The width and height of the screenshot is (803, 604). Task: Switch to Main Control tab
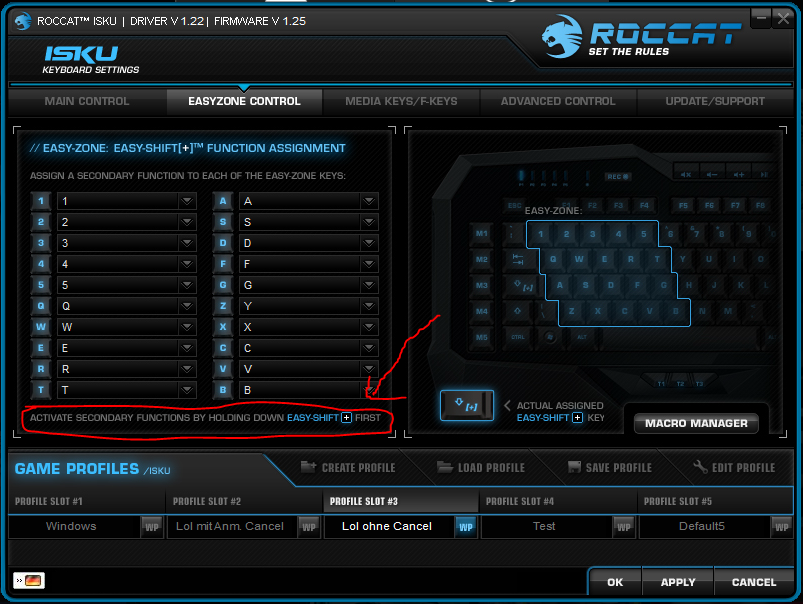[x=87, y=101]
